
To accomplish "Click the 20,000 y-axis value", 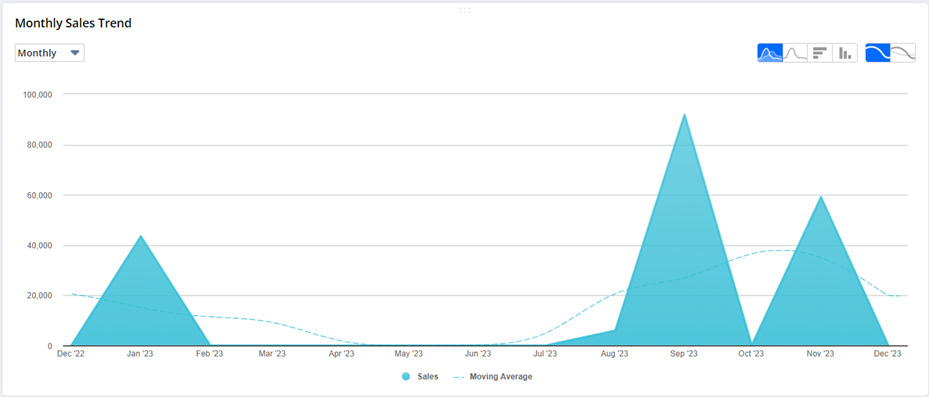I will point(40,296).
